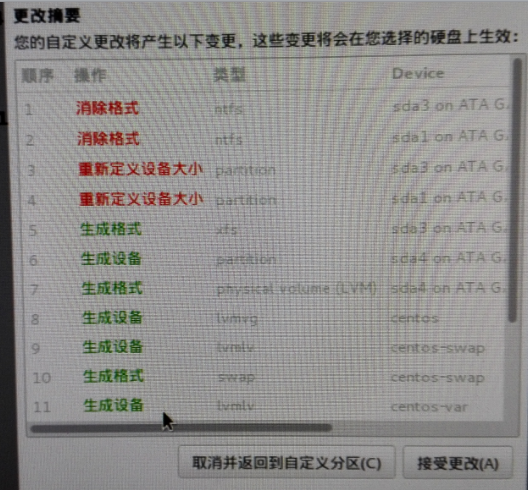Click the 类型 column header

[x=229, y=74]
